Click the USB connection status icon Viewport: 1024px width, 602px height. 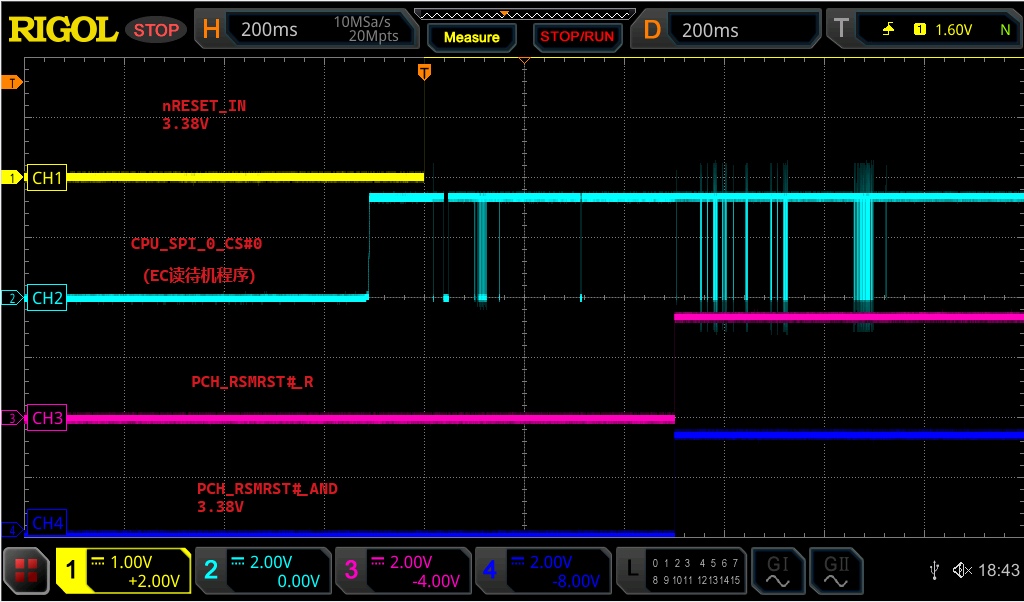(x=934, y=570)
